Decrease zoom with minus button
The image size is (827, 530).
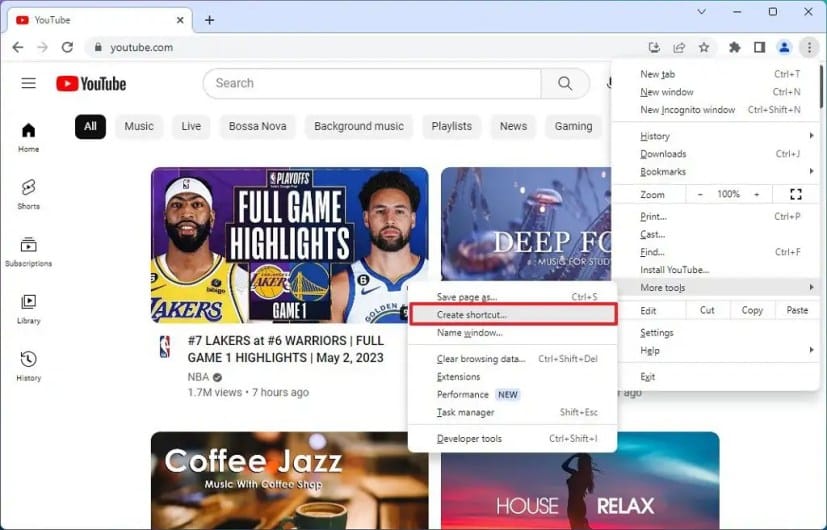point(700,194)
